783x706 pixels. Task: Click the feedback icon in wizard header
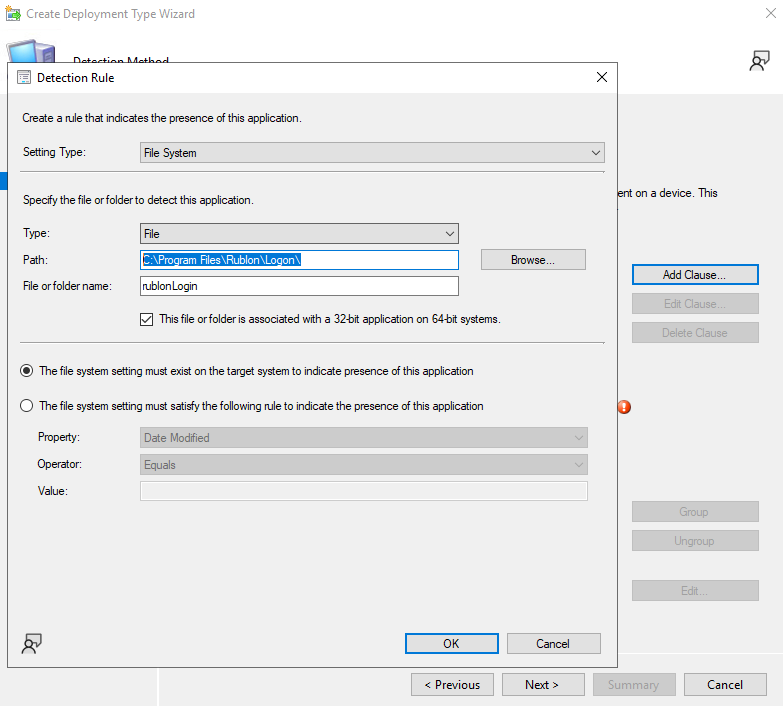(x=759, y=61)
